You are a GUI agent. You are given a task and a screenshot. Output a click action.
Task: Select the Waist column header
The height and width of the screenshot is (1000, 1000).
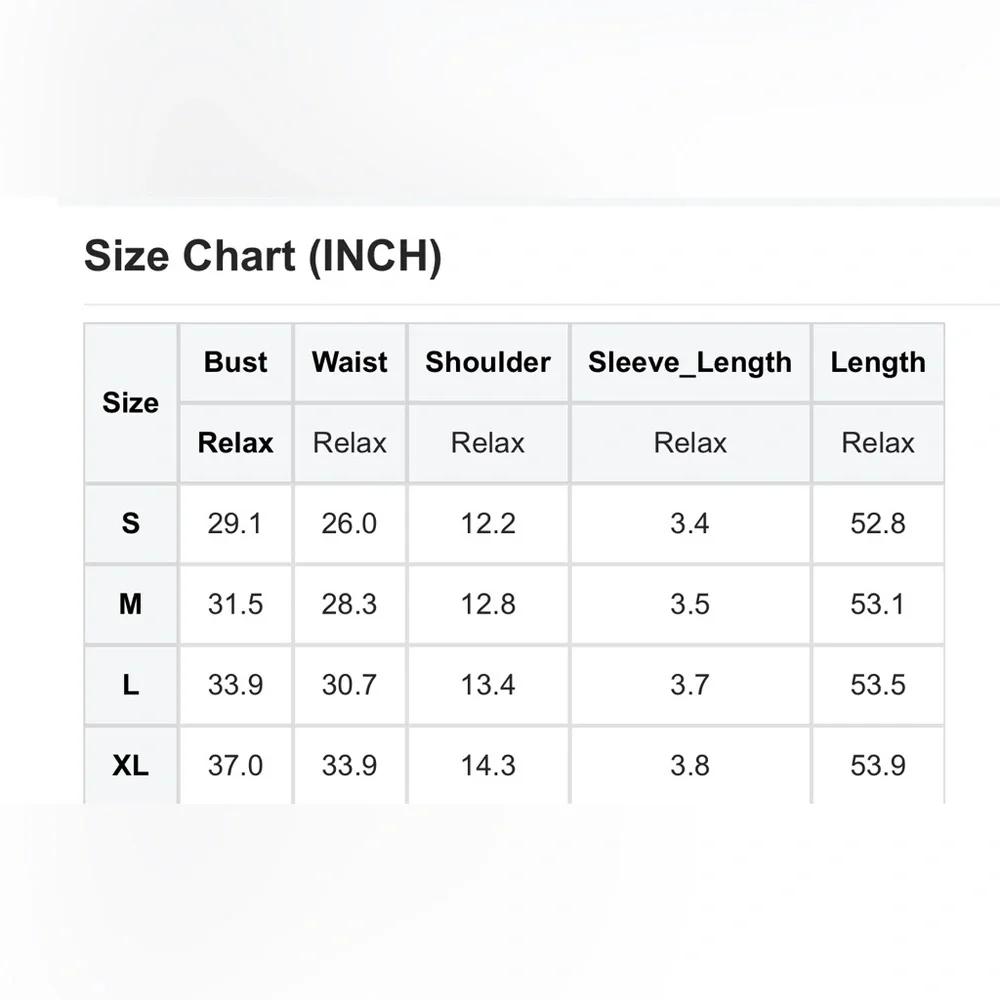click(x=349, y=362)
